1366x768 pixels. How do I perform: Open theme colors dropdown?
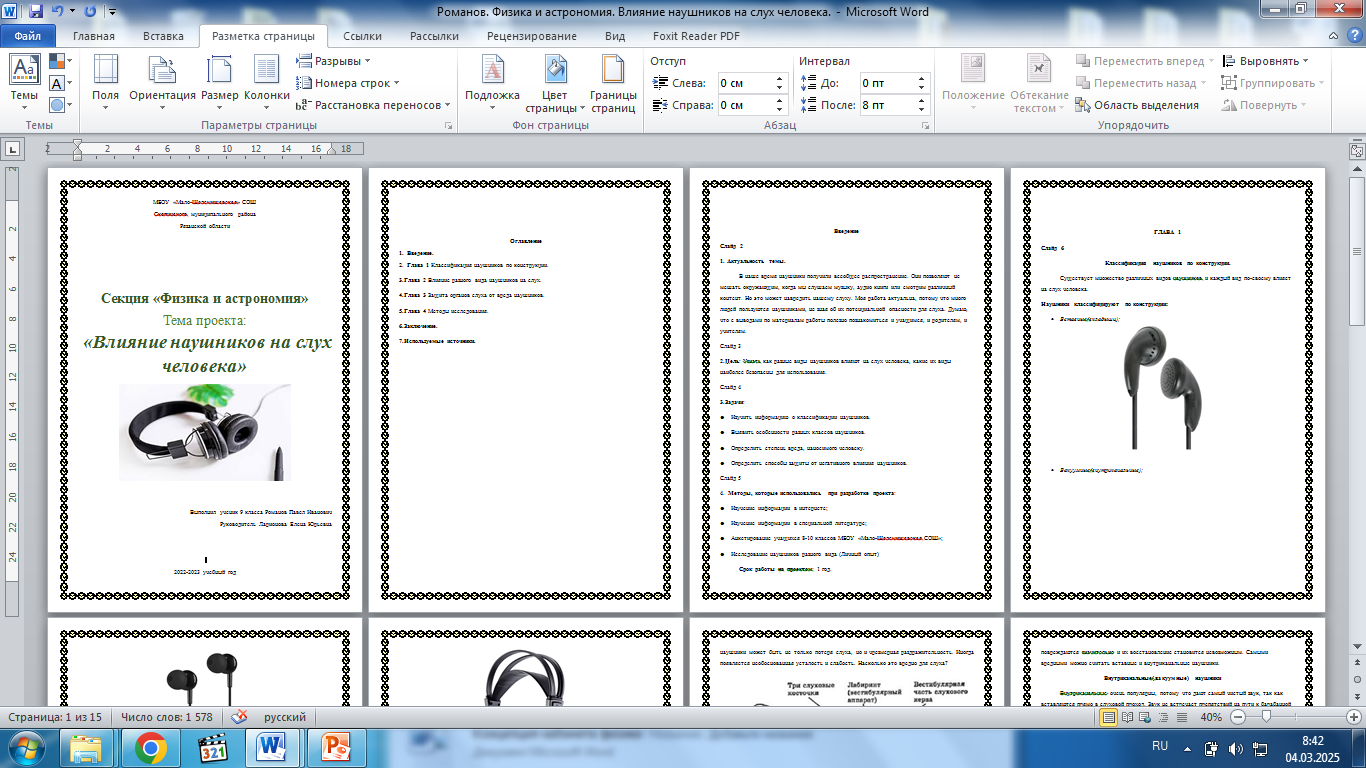(x=59, y=62)
